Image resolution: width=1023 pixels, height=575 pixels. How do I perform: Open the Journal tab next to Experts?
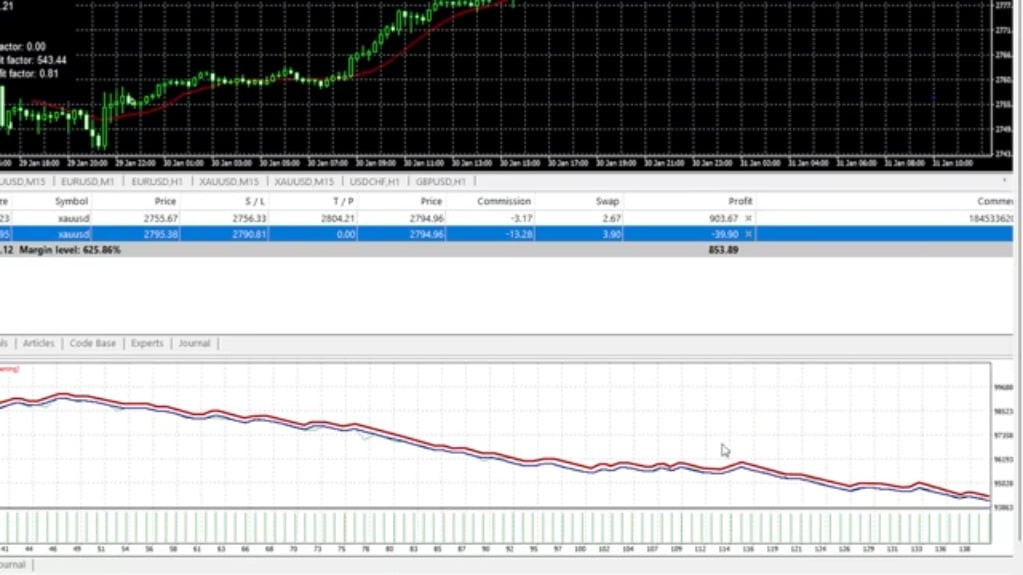click(194, 343)
